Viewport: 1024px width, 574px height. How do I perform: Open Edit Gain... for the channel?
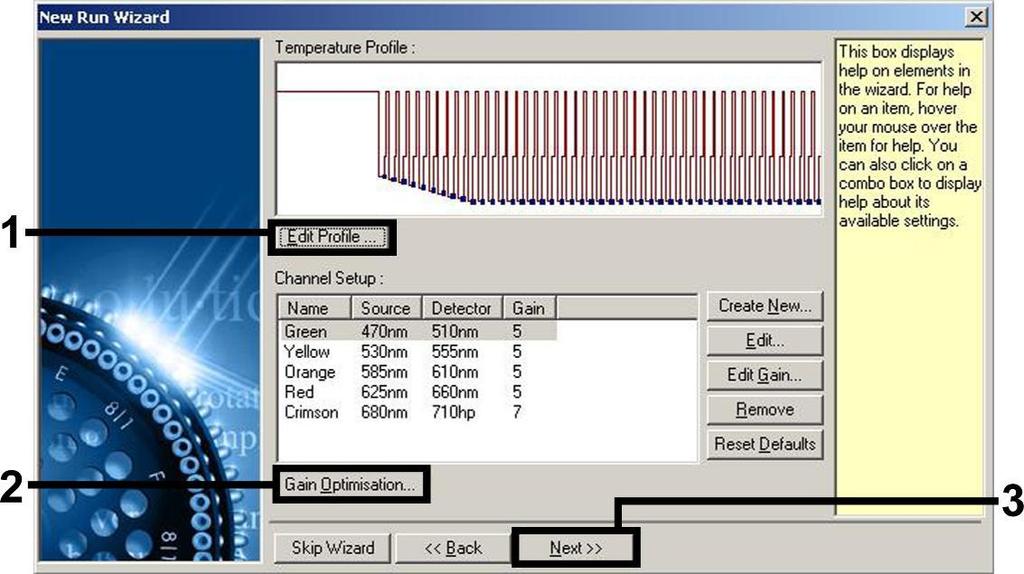pyautogui.click(x=765, y=375)
